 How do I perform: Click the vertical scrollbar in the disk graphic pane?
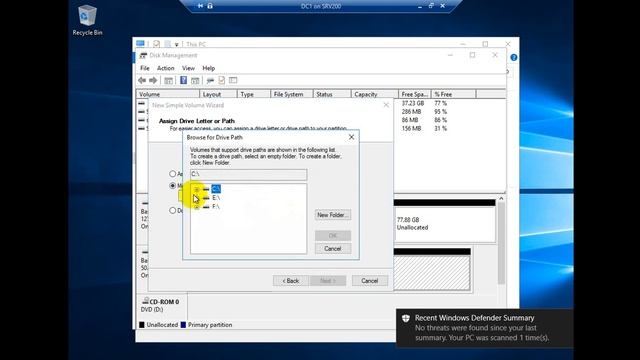point(501,243)
